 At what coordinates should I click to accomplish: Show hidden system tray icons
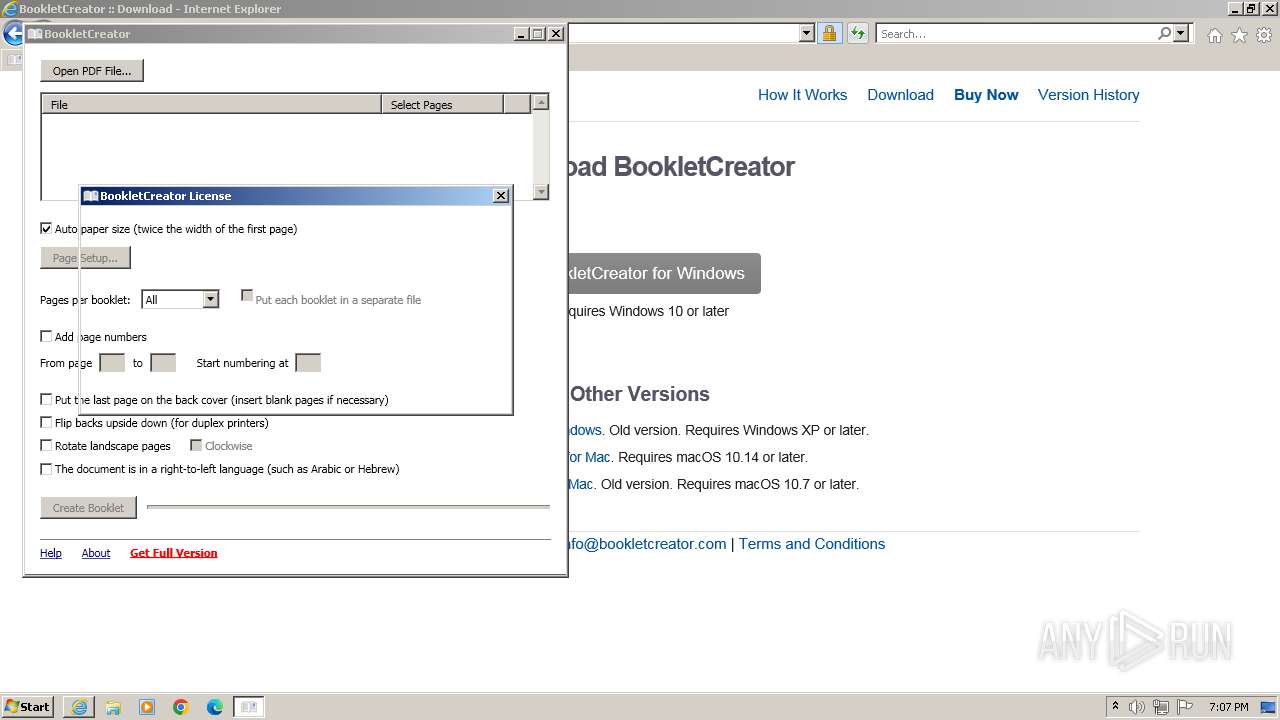pos(1115,707)
